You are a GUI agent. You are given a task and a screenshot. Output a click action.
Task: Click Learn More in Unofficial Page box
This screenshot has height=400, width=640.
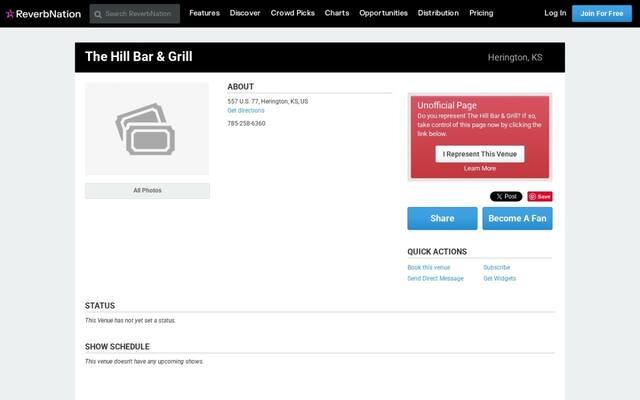click(x=480, y=169)
